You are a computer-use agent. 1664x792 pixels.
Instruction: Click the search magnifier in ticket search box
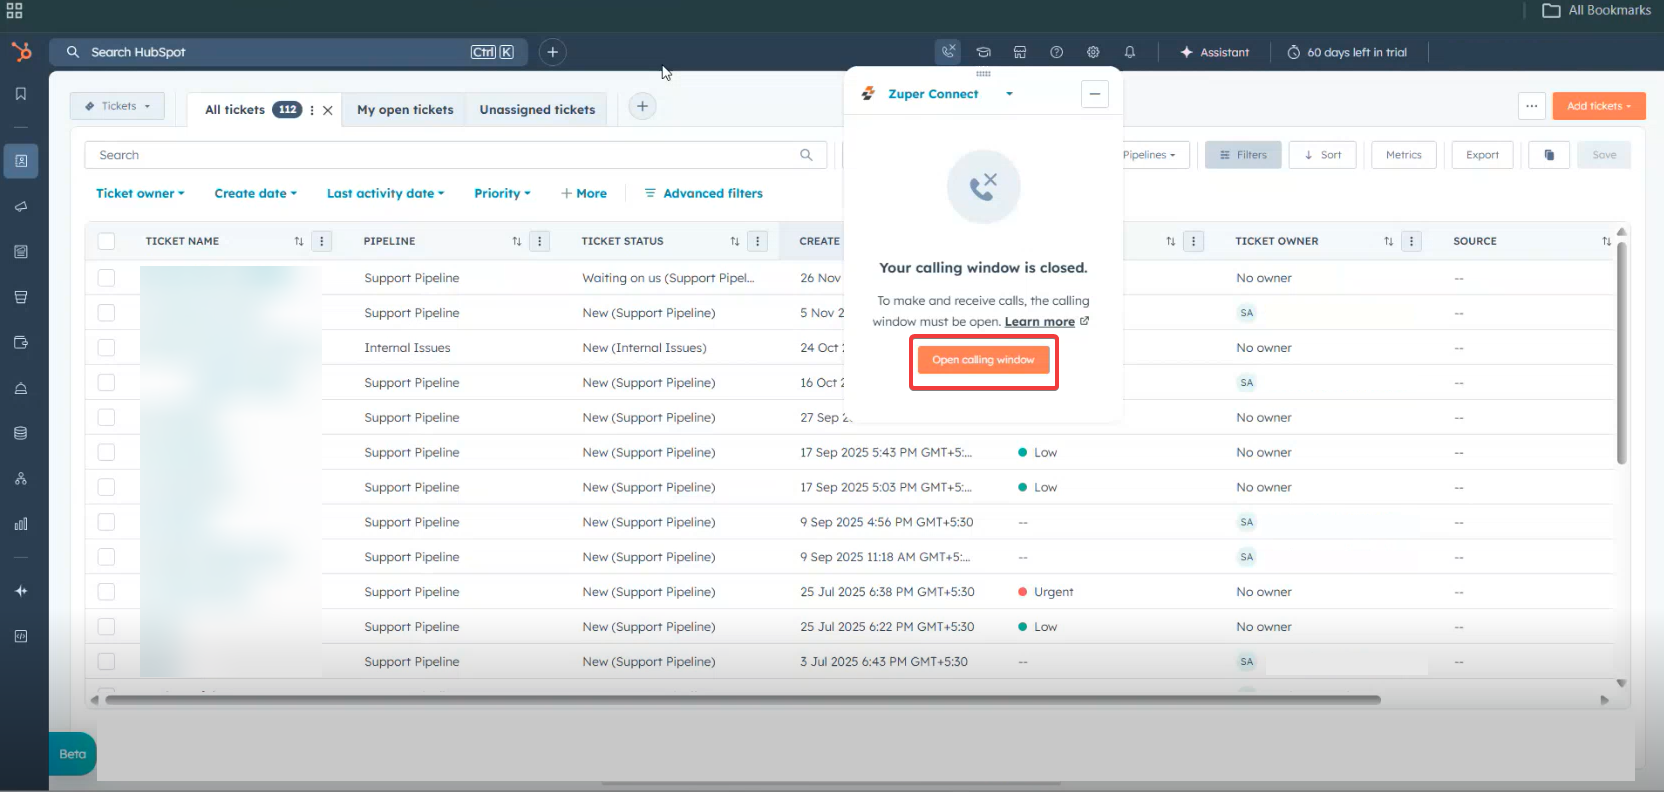coord(806,155)
